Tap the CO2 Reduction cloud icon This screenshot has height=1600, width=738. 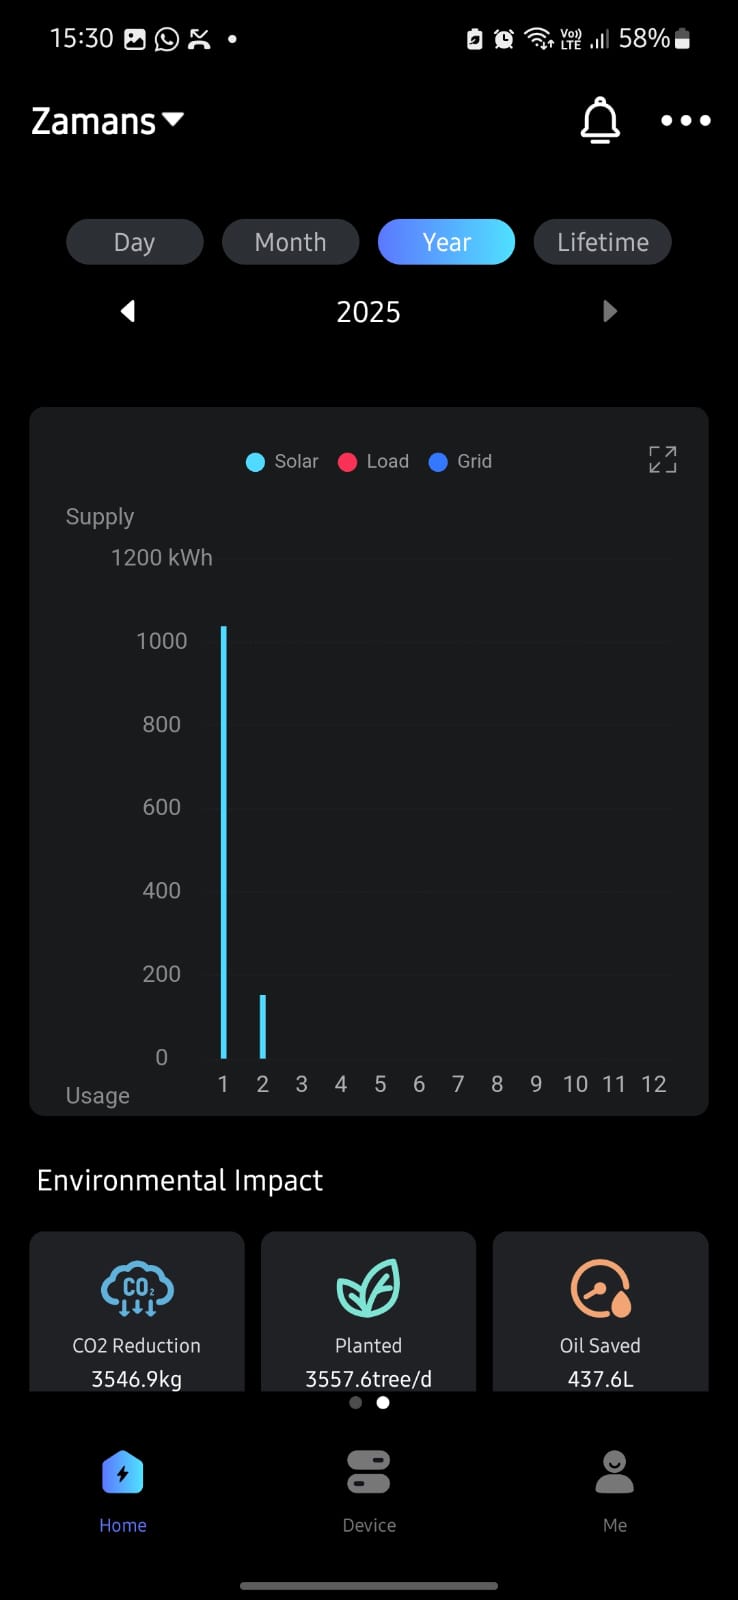pyautogui.click(x=137, y=1288)
